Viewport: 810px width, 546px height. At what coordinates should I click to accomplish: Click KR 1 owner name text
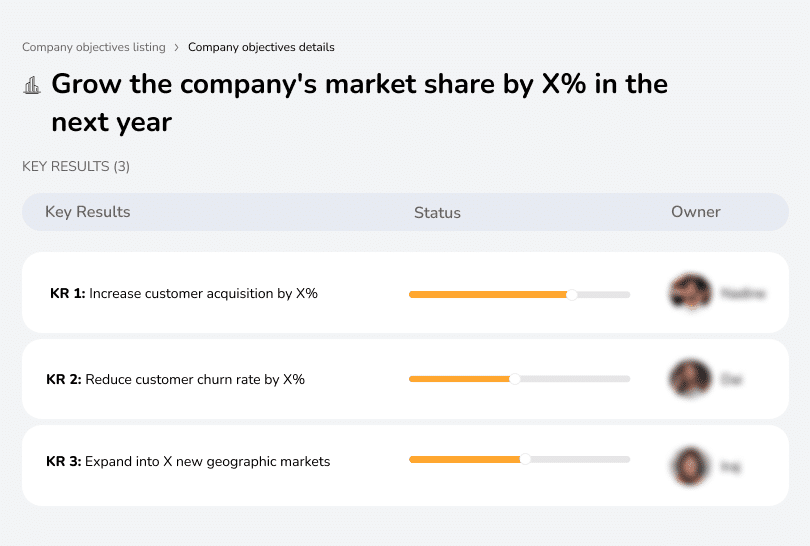click(743, 294)
